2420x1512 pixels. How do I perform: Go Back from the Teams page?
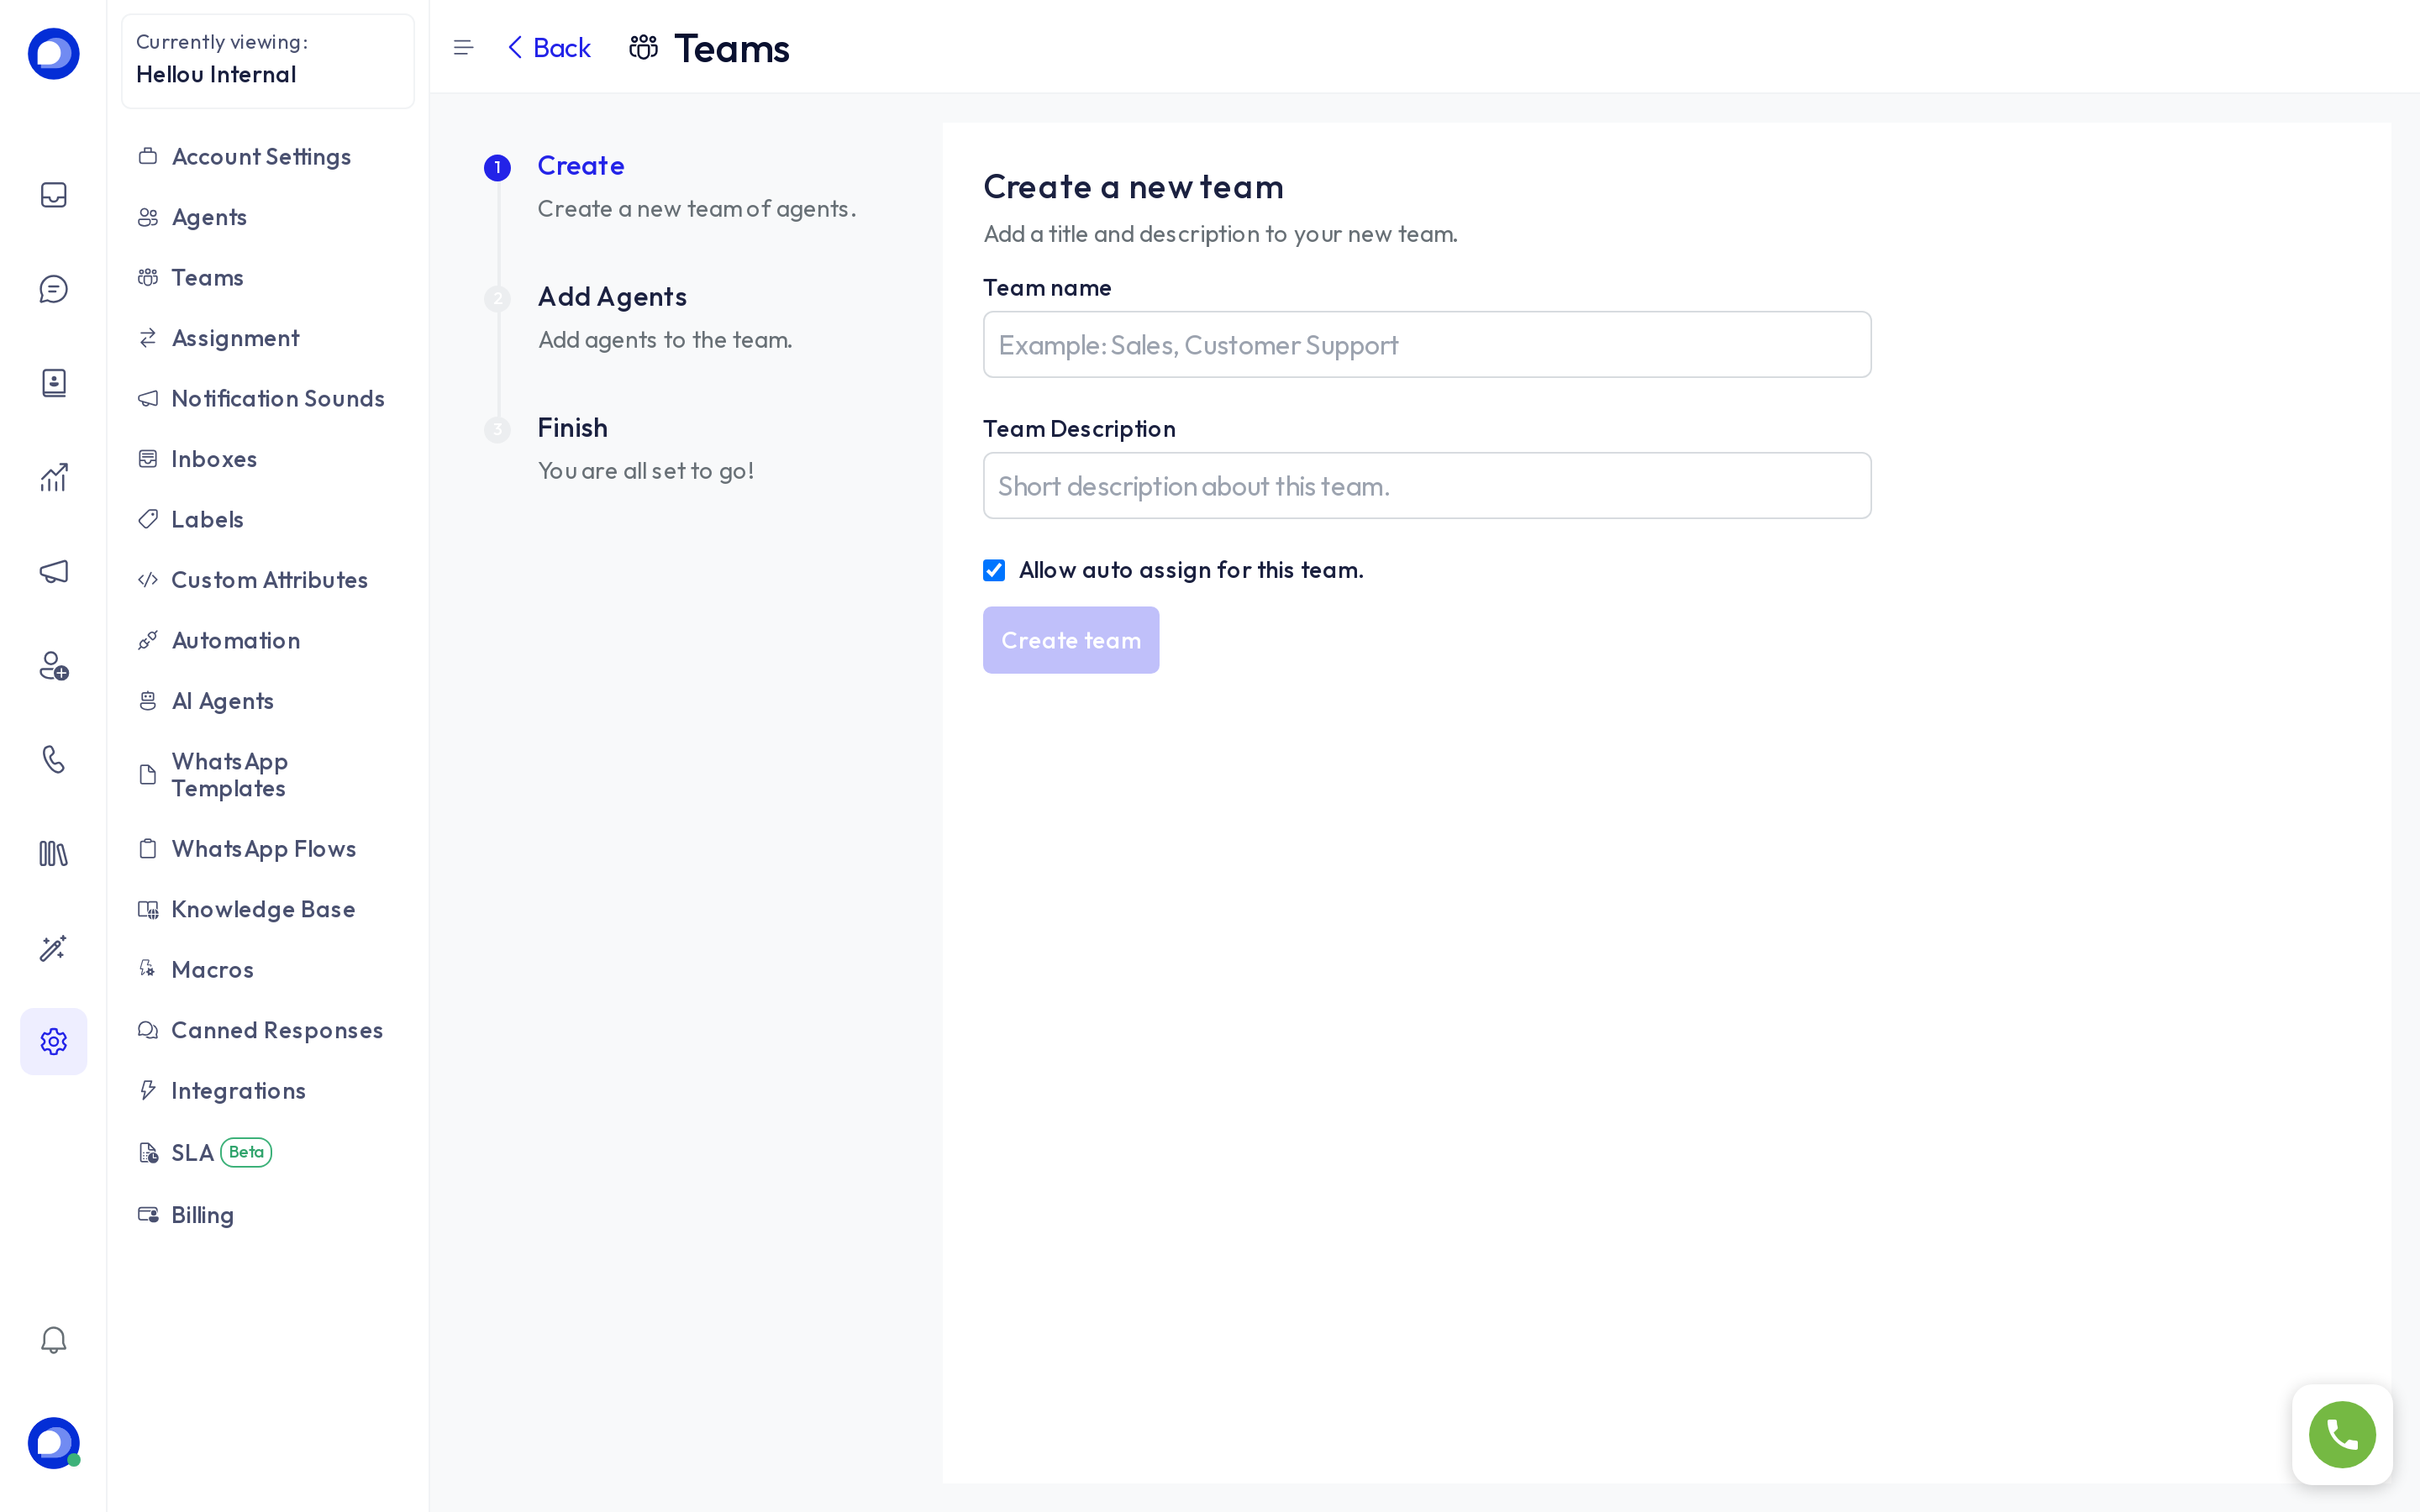tap(549, 48)
